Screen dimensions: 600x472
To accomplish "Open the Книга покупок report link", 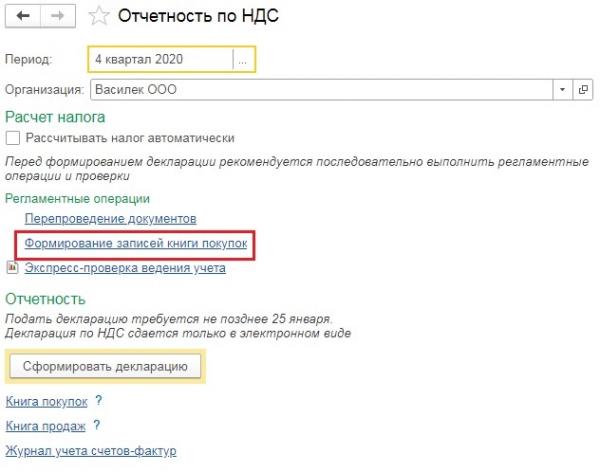I will [46, 401].
